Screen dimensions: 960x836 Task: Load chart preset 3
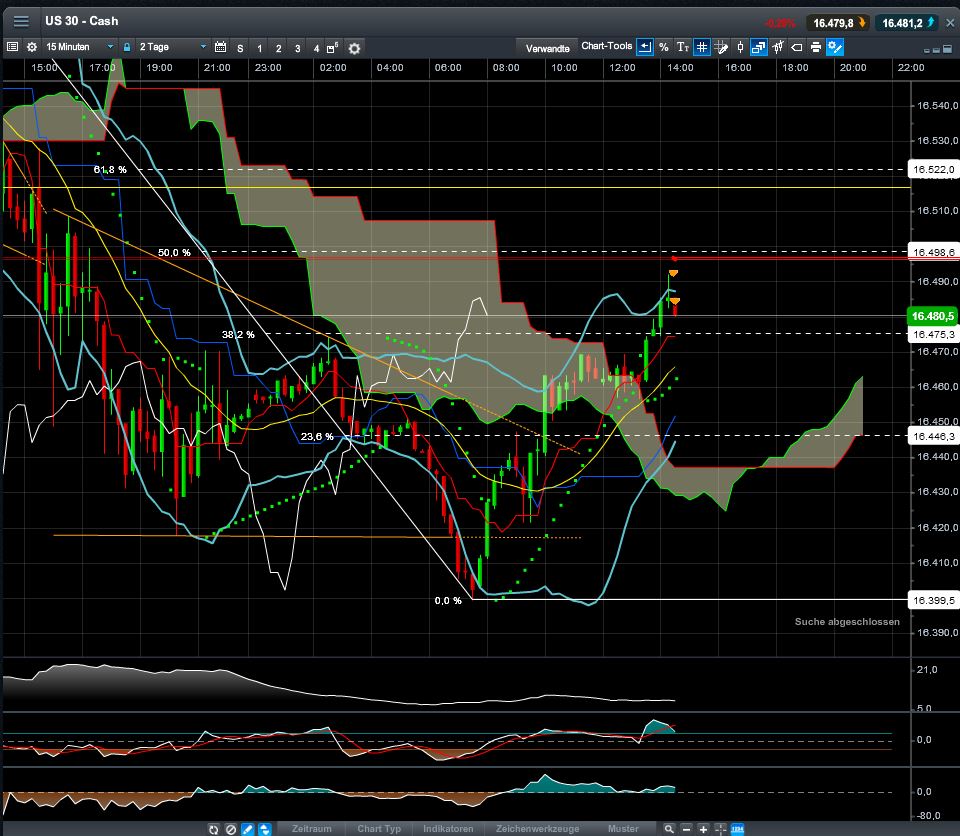(298, 48)
